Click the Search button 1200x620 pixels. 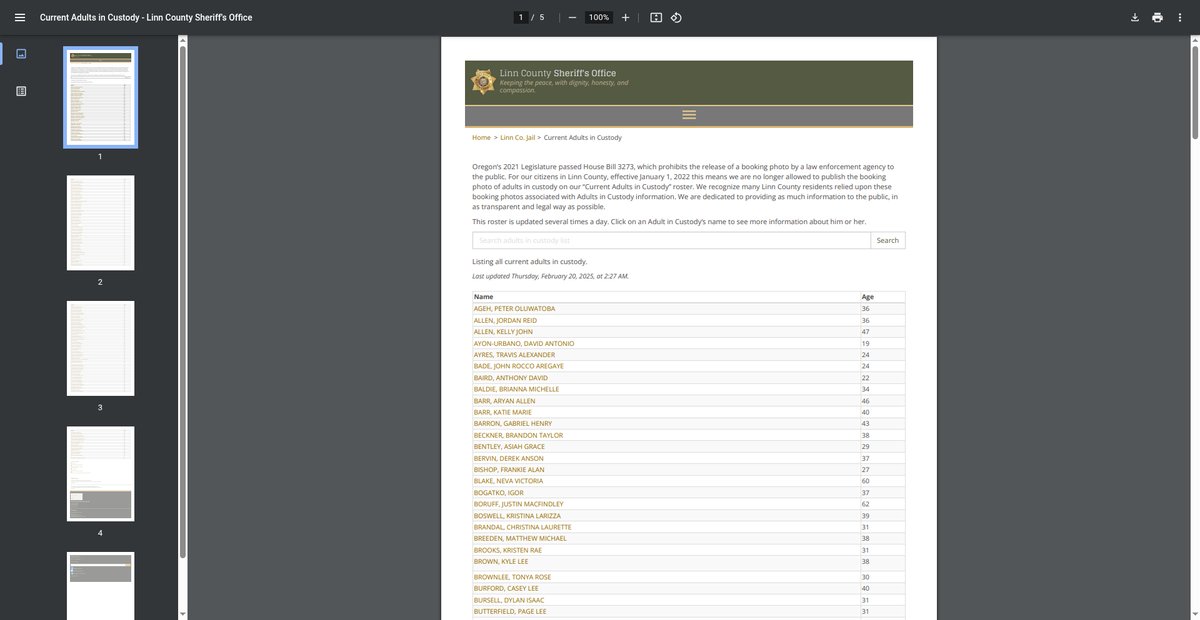(888, 240)
